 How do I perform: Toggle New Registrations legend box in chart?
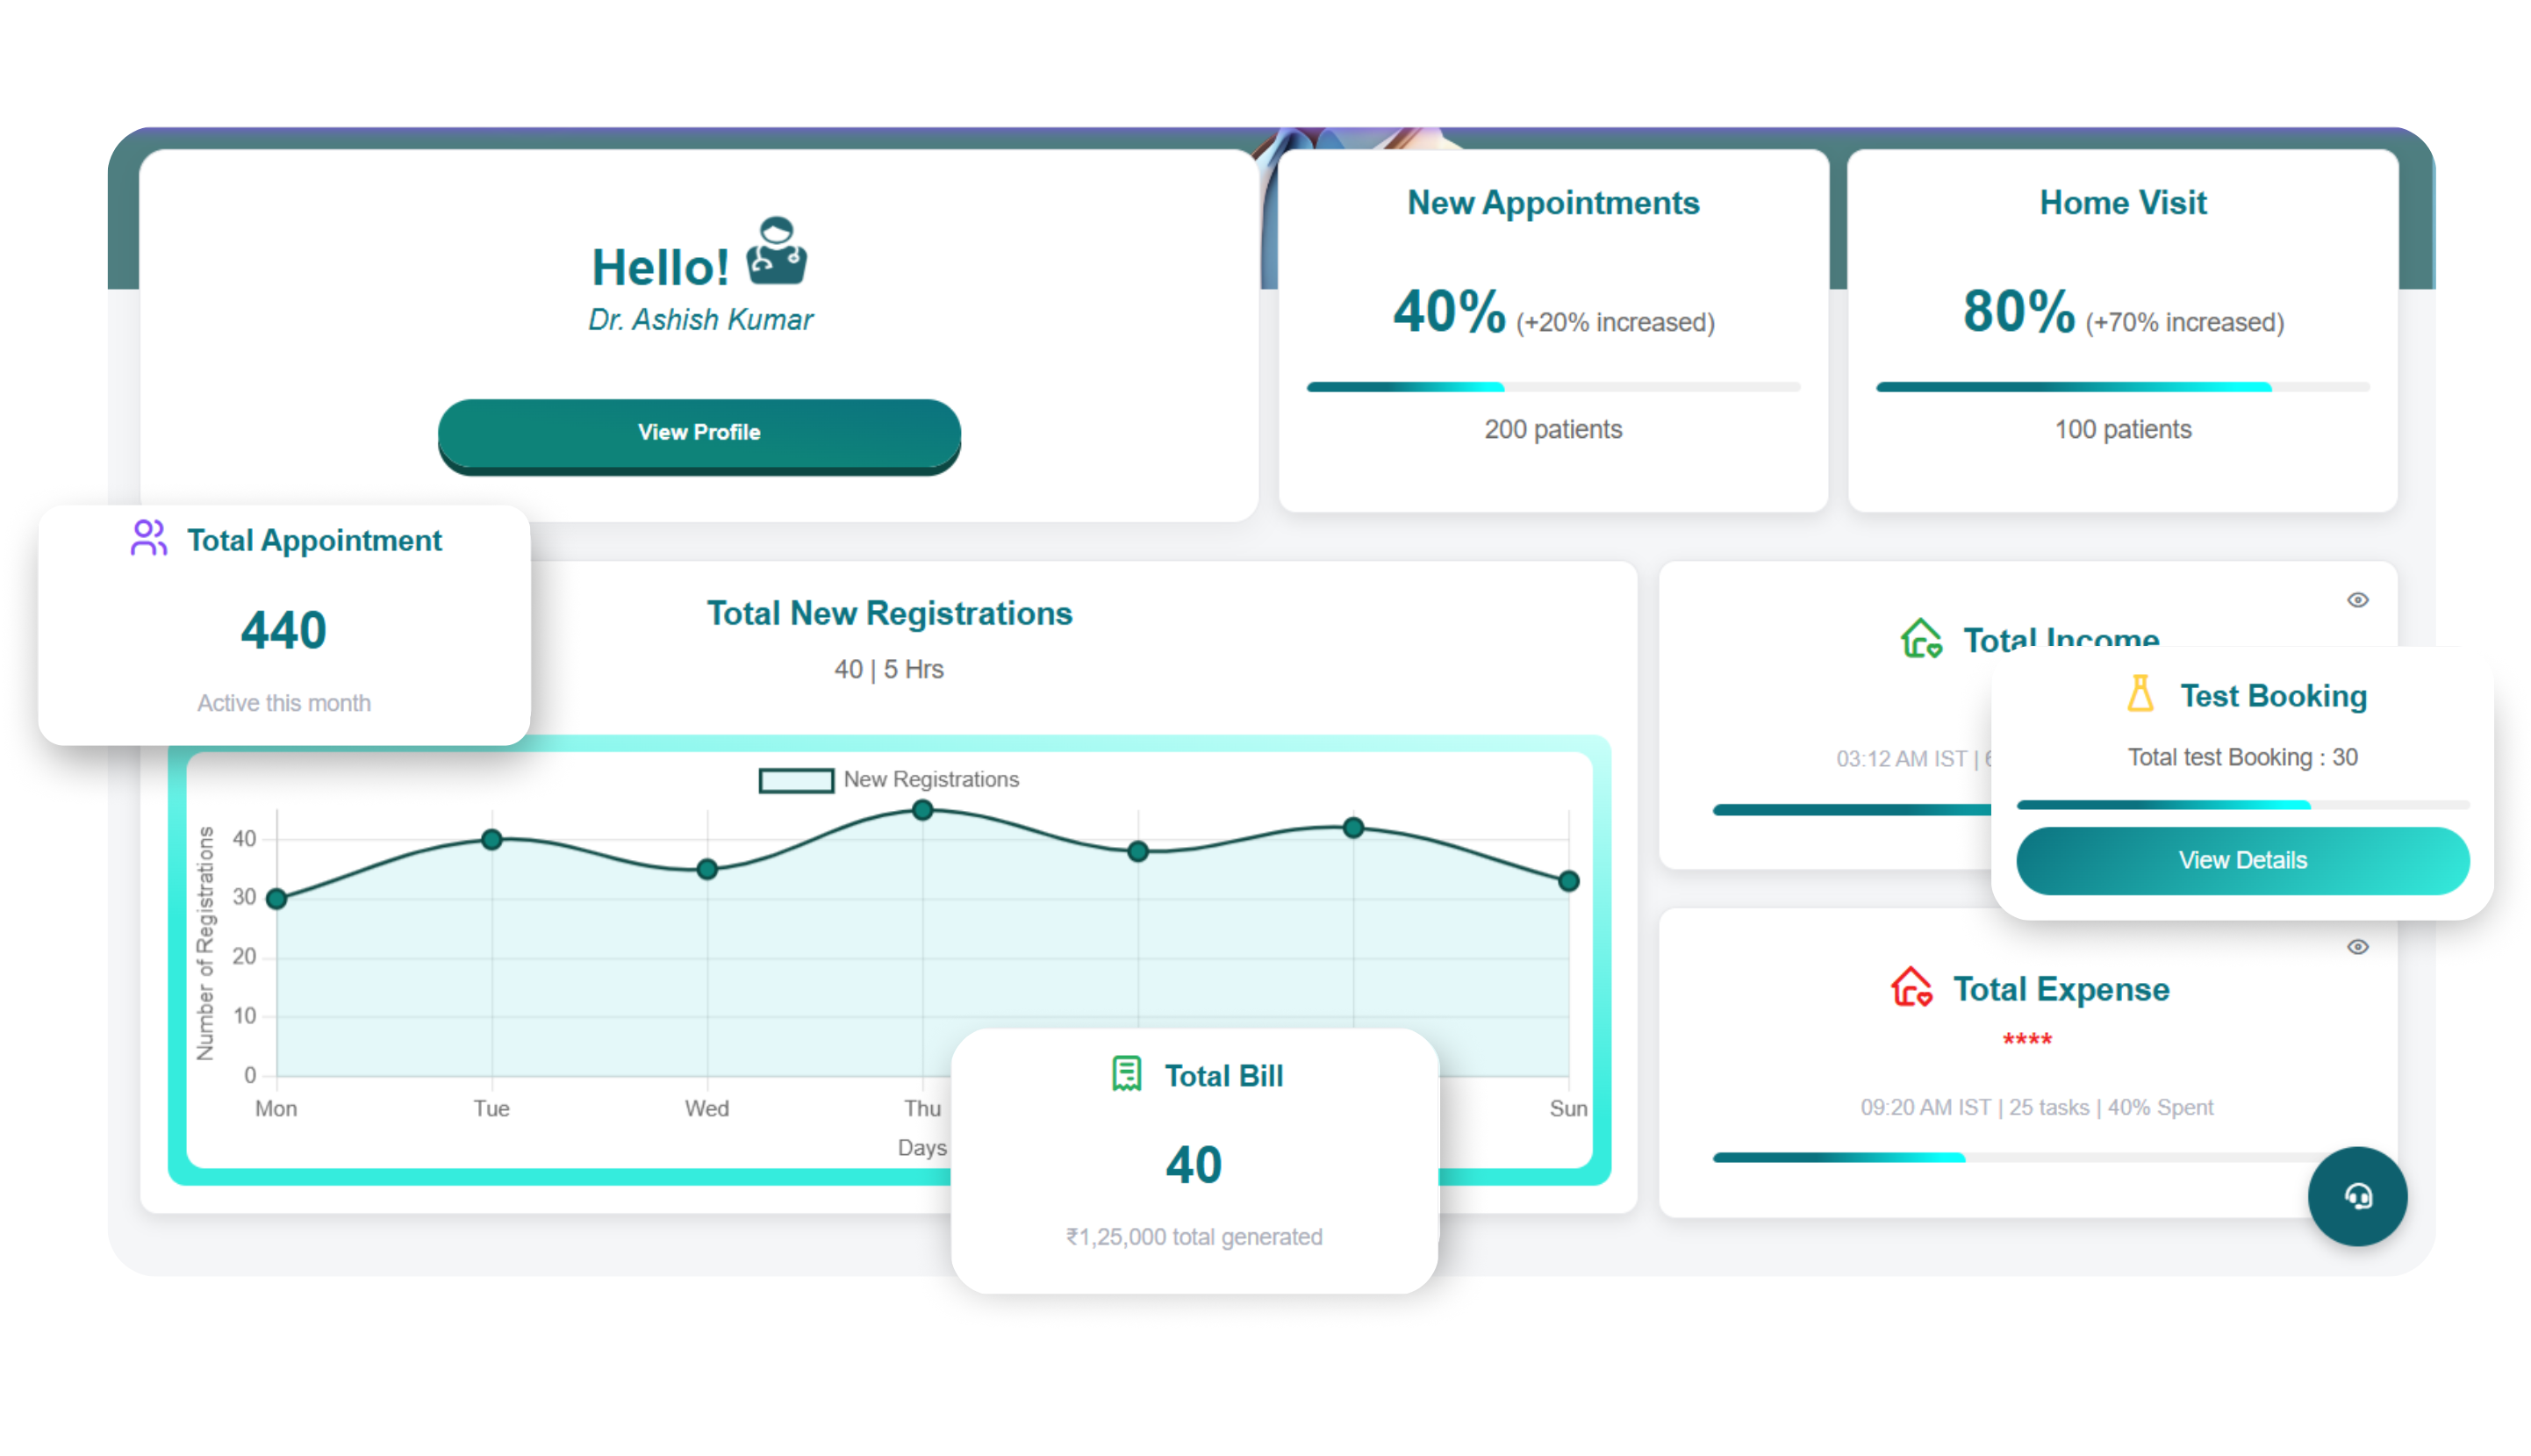coord(795,780)
